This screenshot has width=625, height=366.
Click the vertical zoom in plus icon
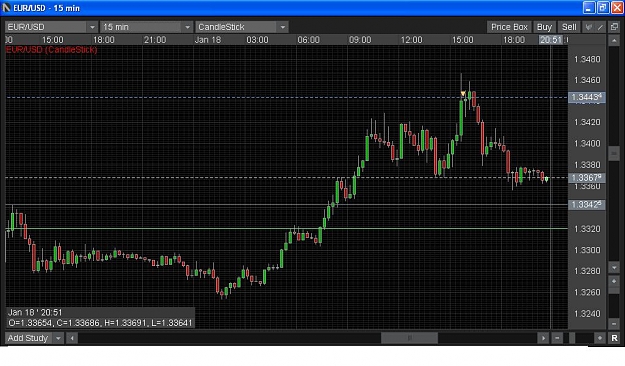pos(614,281)
